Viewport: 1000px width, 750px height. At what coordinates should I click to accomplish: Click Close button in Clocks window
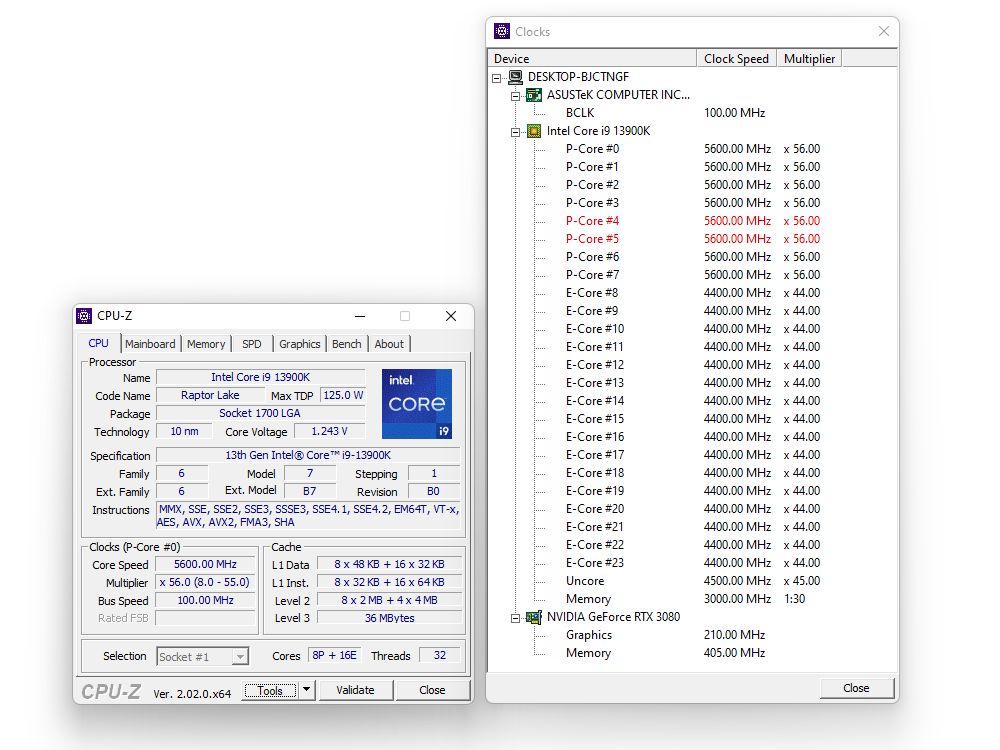pyautogui.click(x=857, y=688)
